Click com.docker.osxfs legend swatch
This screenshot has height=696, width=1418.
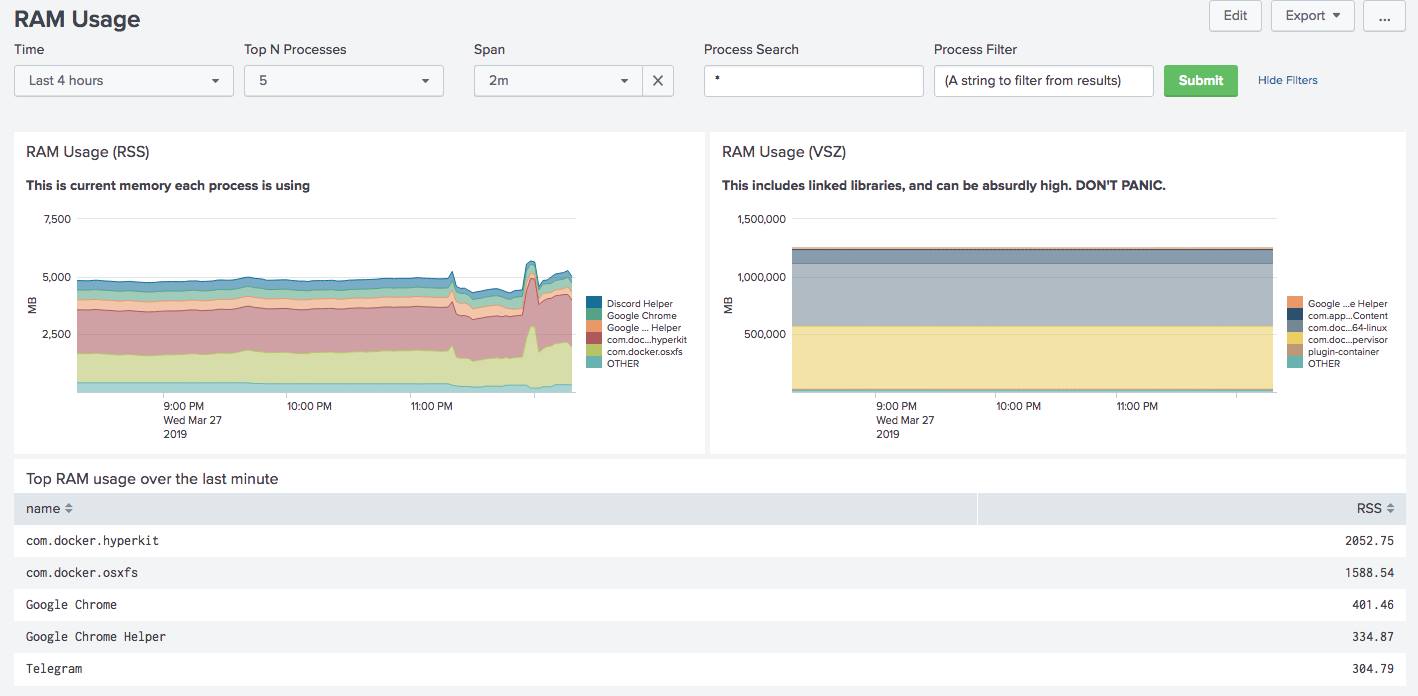coord(594,351)
